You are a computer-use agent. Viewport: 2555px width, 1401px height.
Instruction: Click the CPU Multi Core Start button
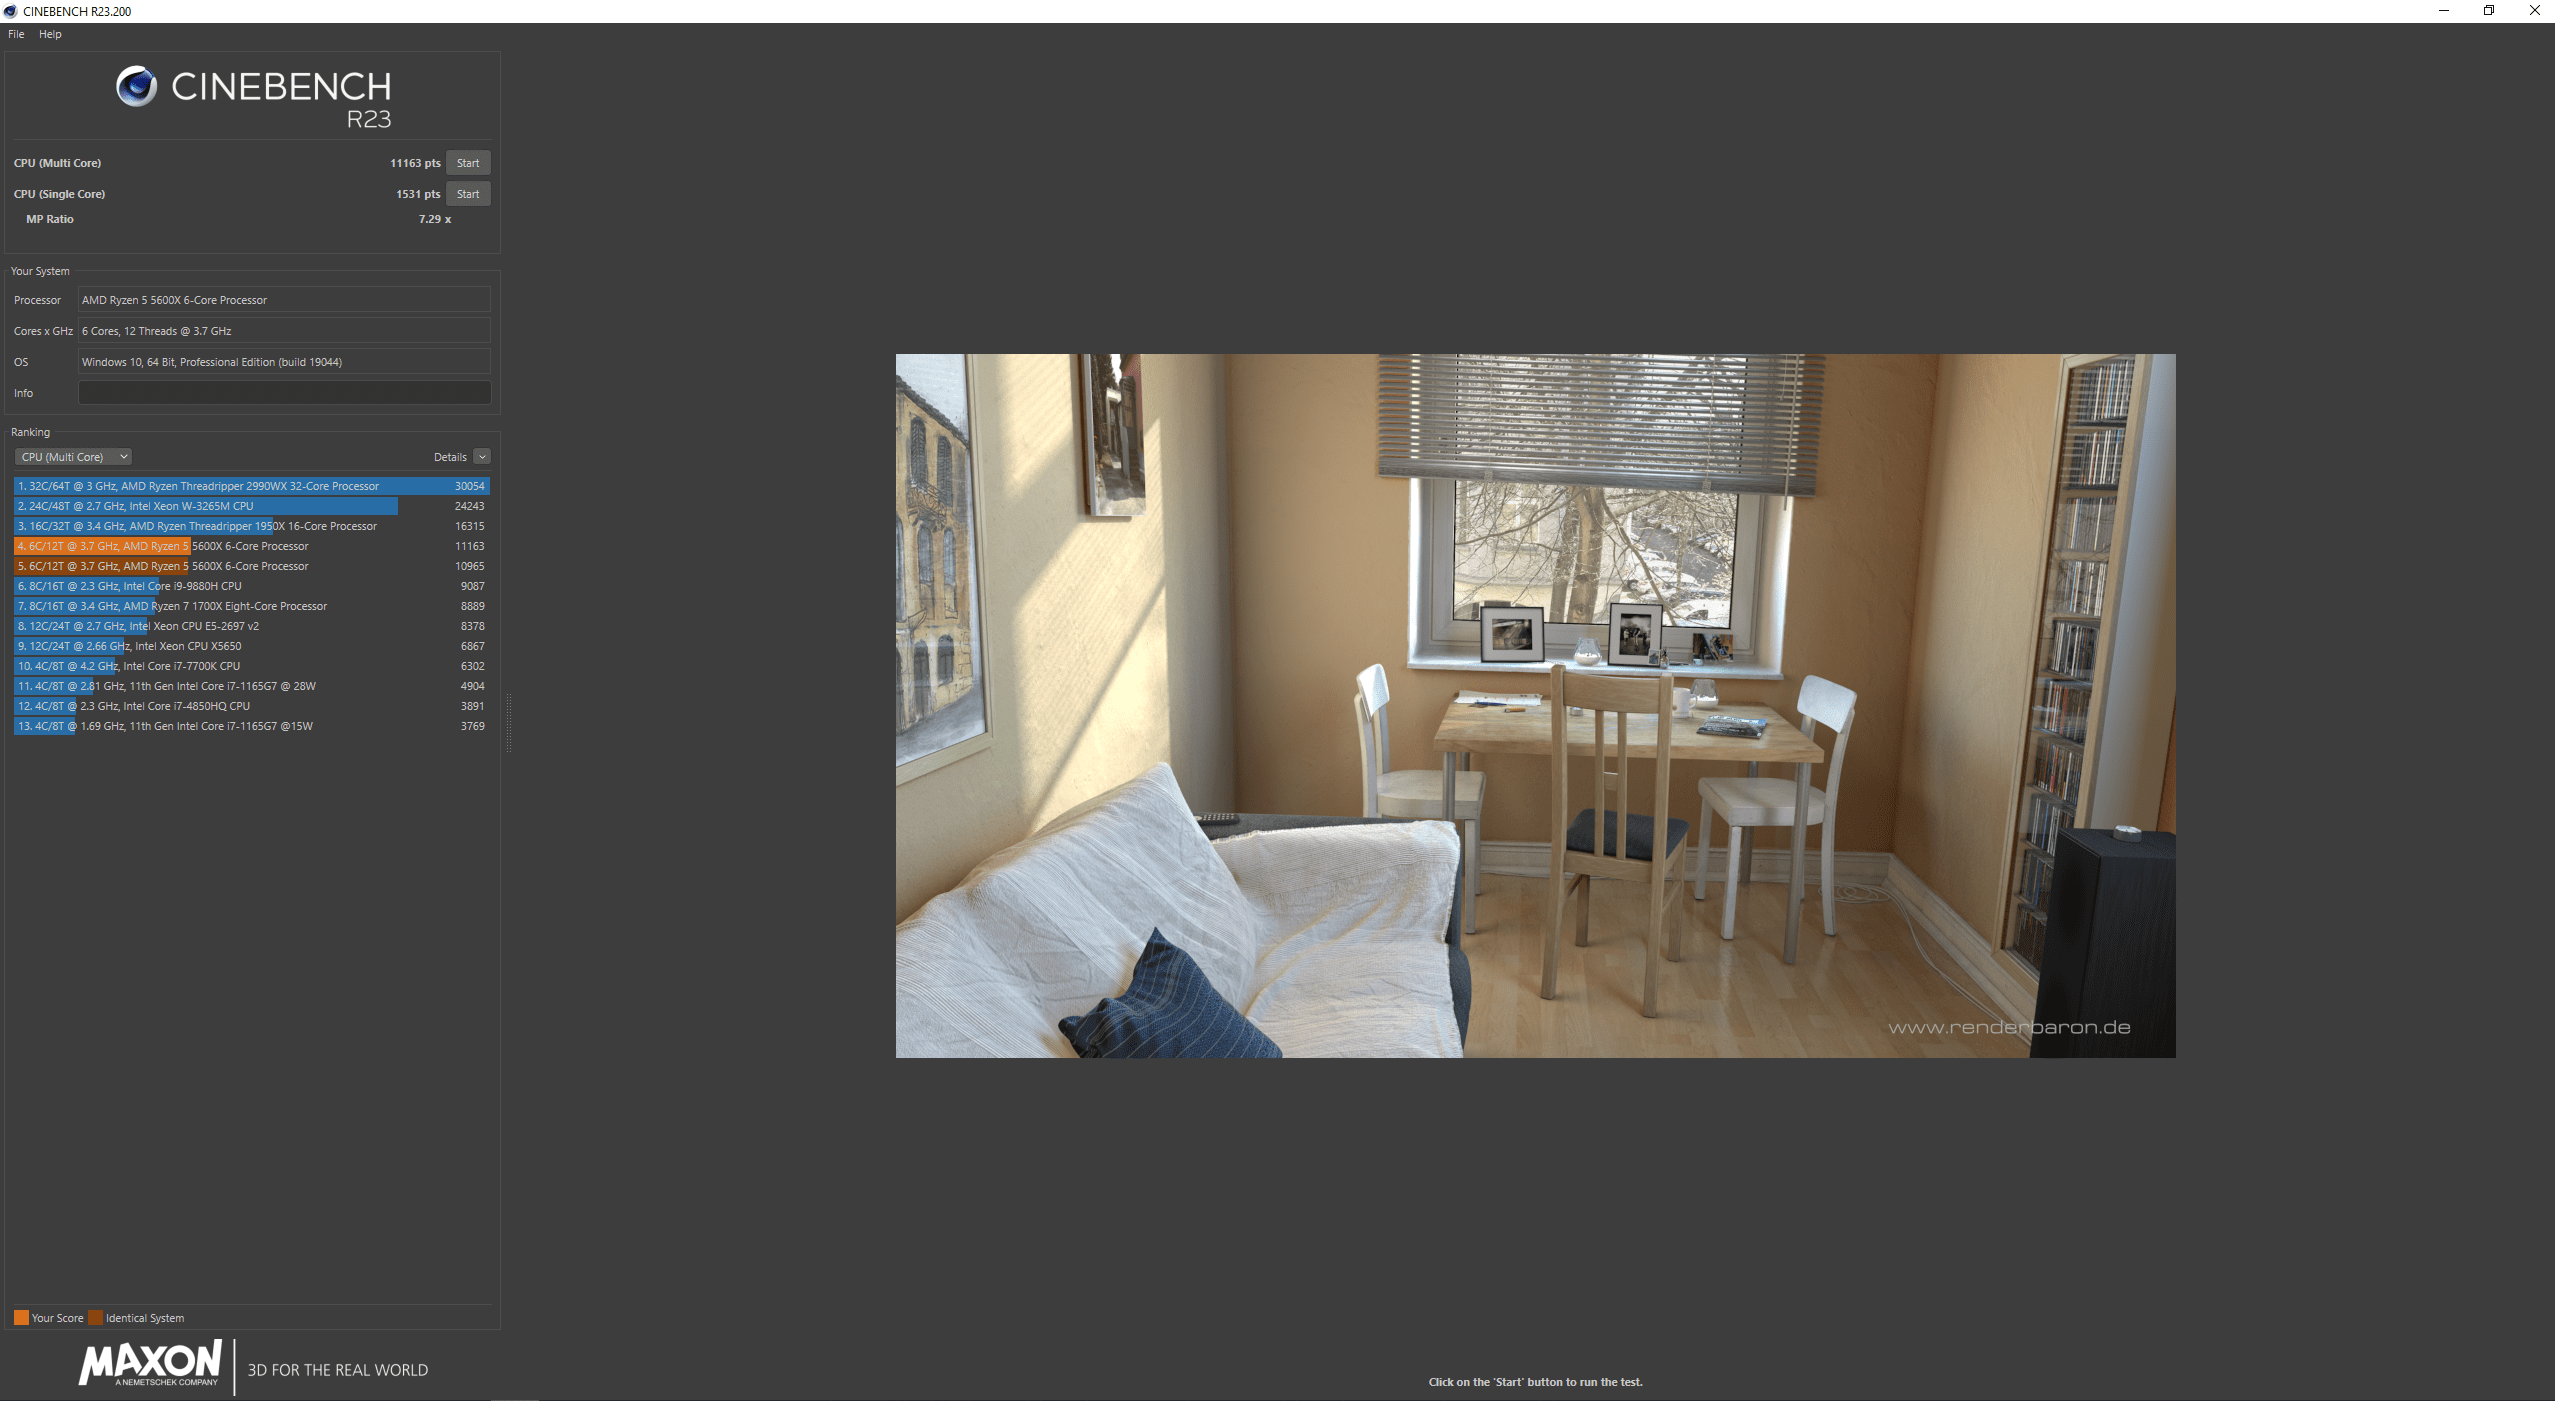[x=466, y=162]
